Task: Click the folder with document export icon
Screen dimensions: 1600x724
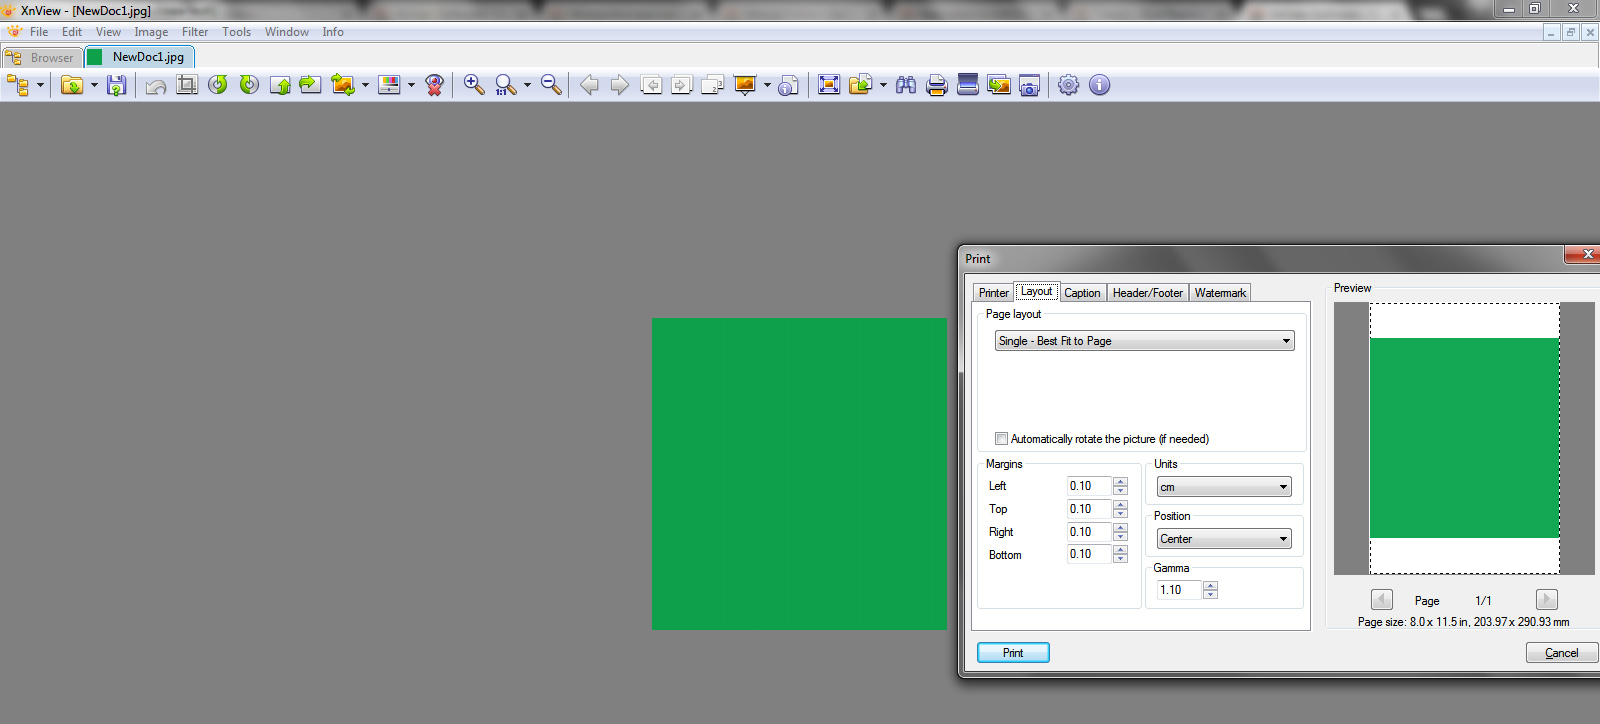Action: click(860, 85)
